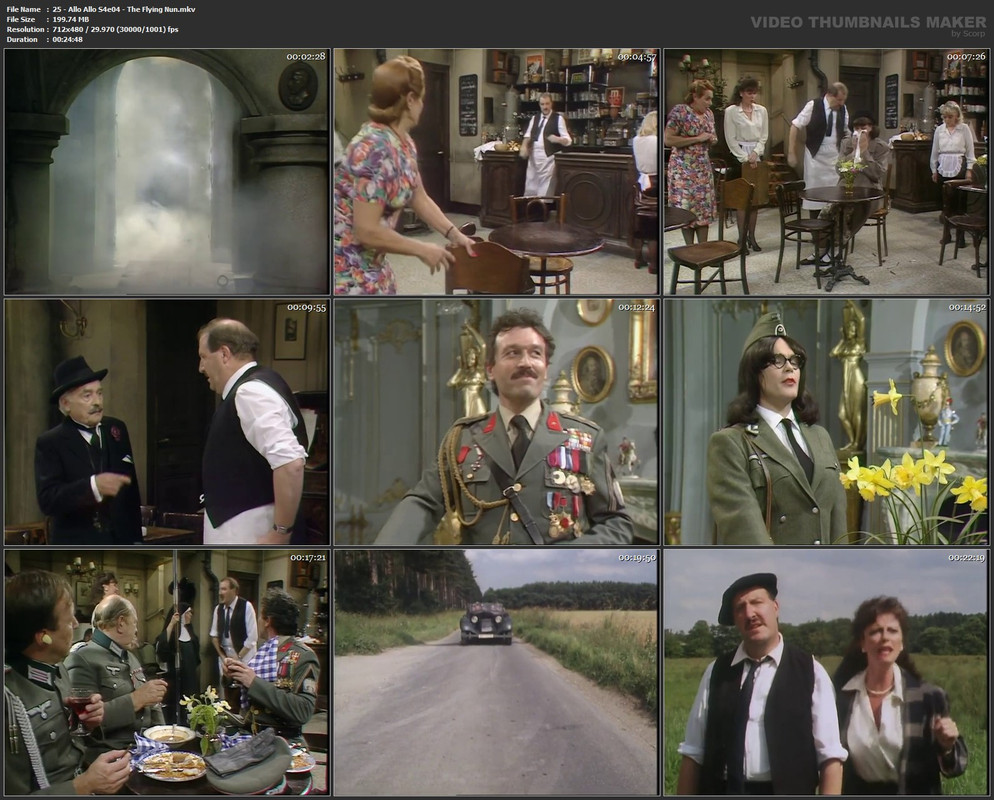The width and height of the screenshot is (994, 800).
Task: Click the 'Duration' label
Action: 22,39
